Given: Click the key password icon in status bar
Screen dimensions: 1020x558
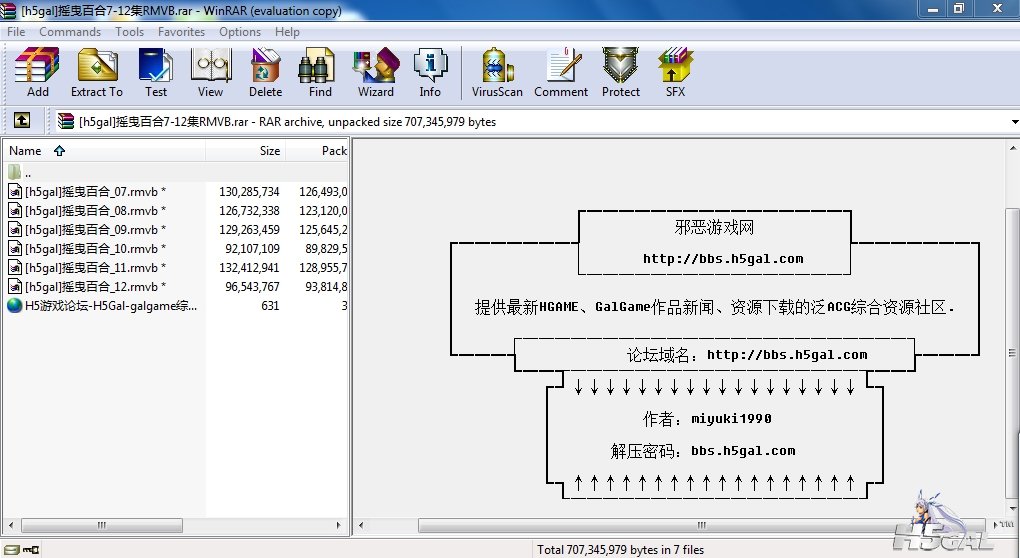Looking at the screenshot, I should [31, 550].
